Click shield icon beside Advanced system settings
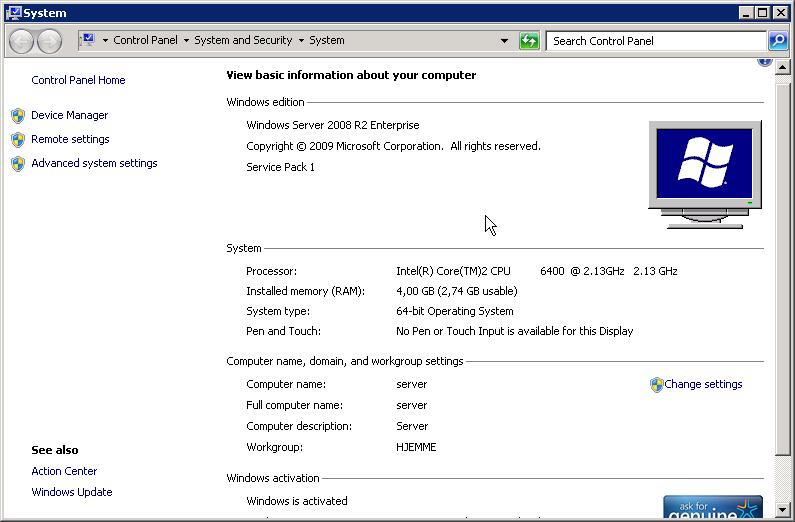 (18, 163)
